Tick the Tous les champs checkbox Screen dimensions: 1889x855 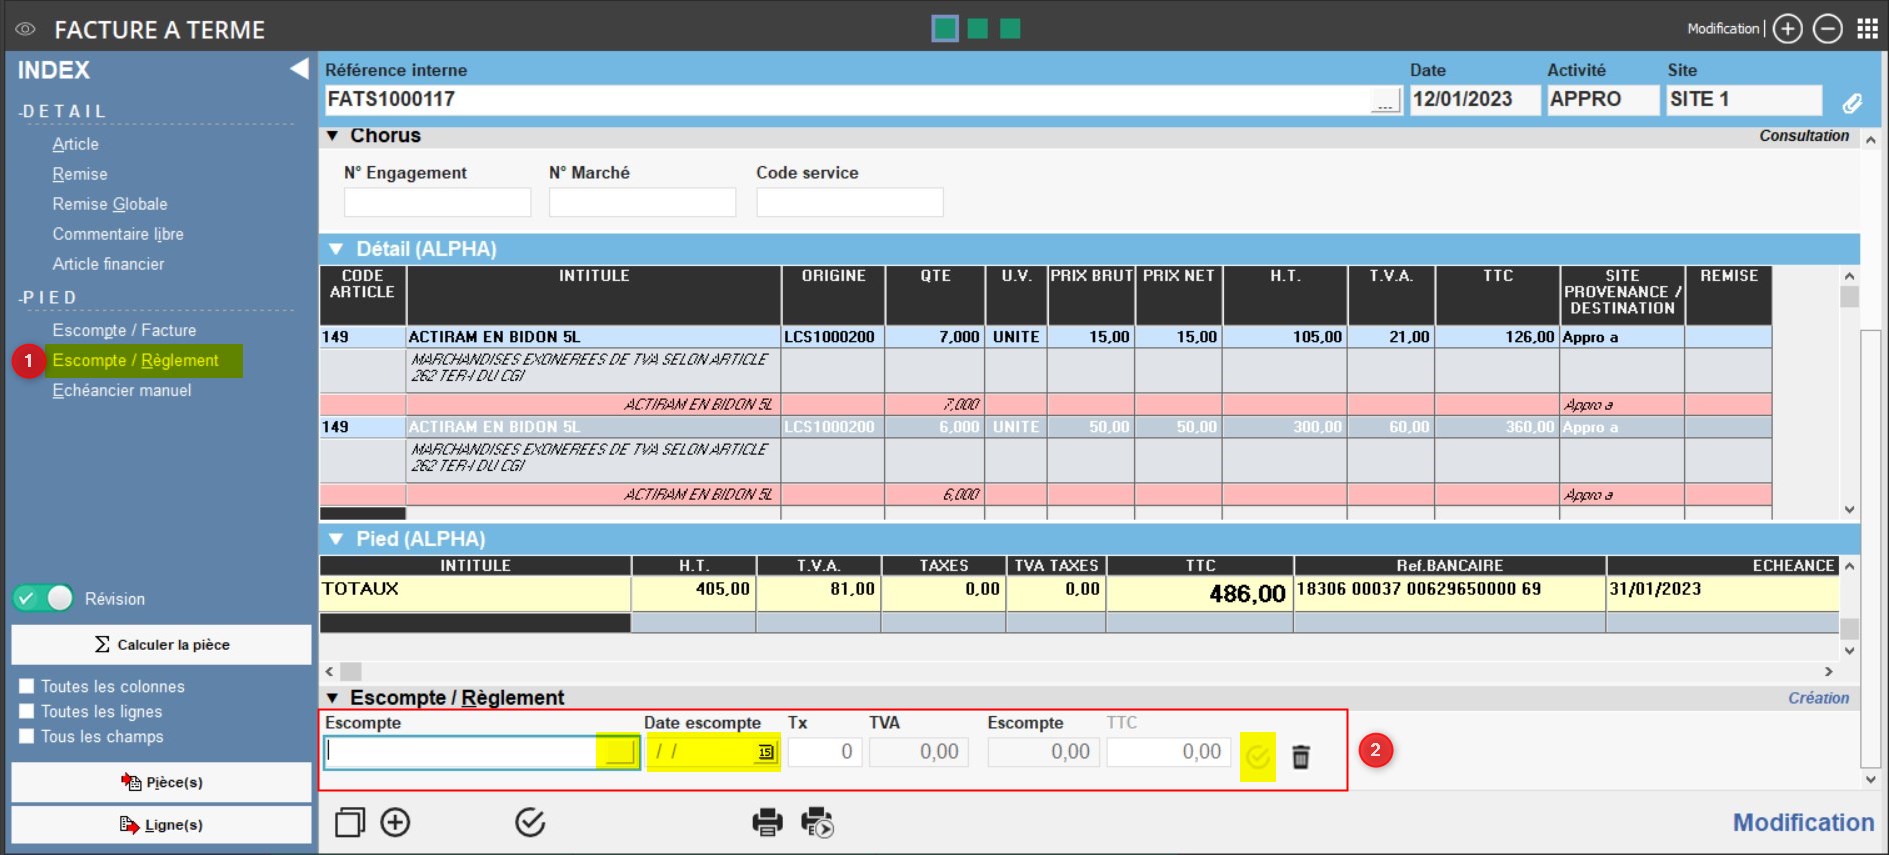click(x=27, y=736)
